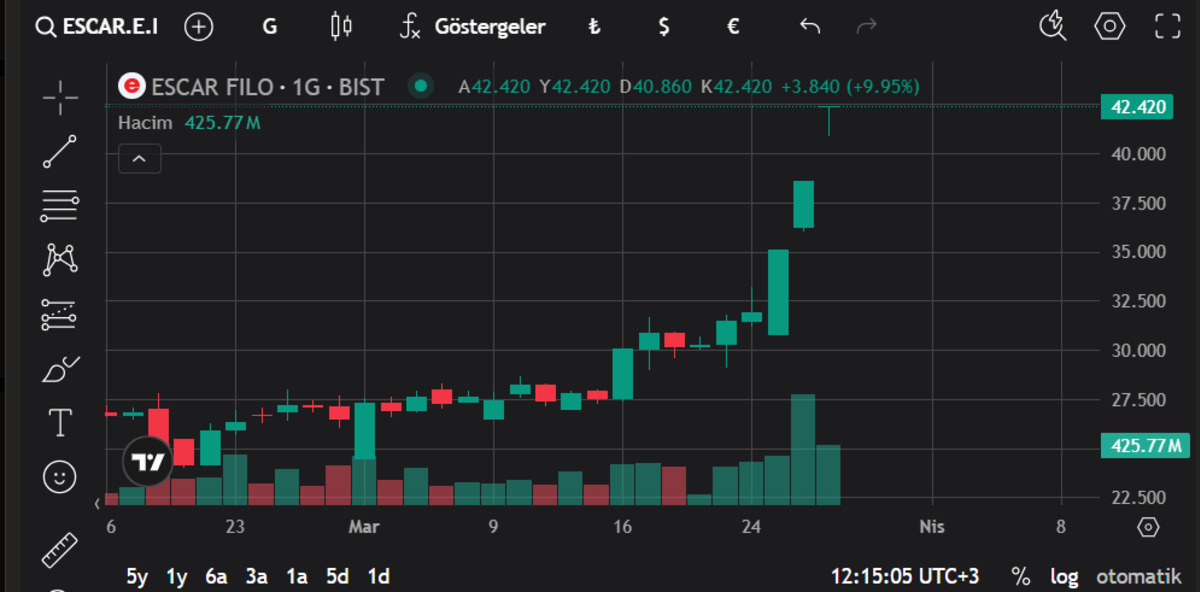
Task: Open time axis settings hexagon icon
Action: [x=1148, y=527]
